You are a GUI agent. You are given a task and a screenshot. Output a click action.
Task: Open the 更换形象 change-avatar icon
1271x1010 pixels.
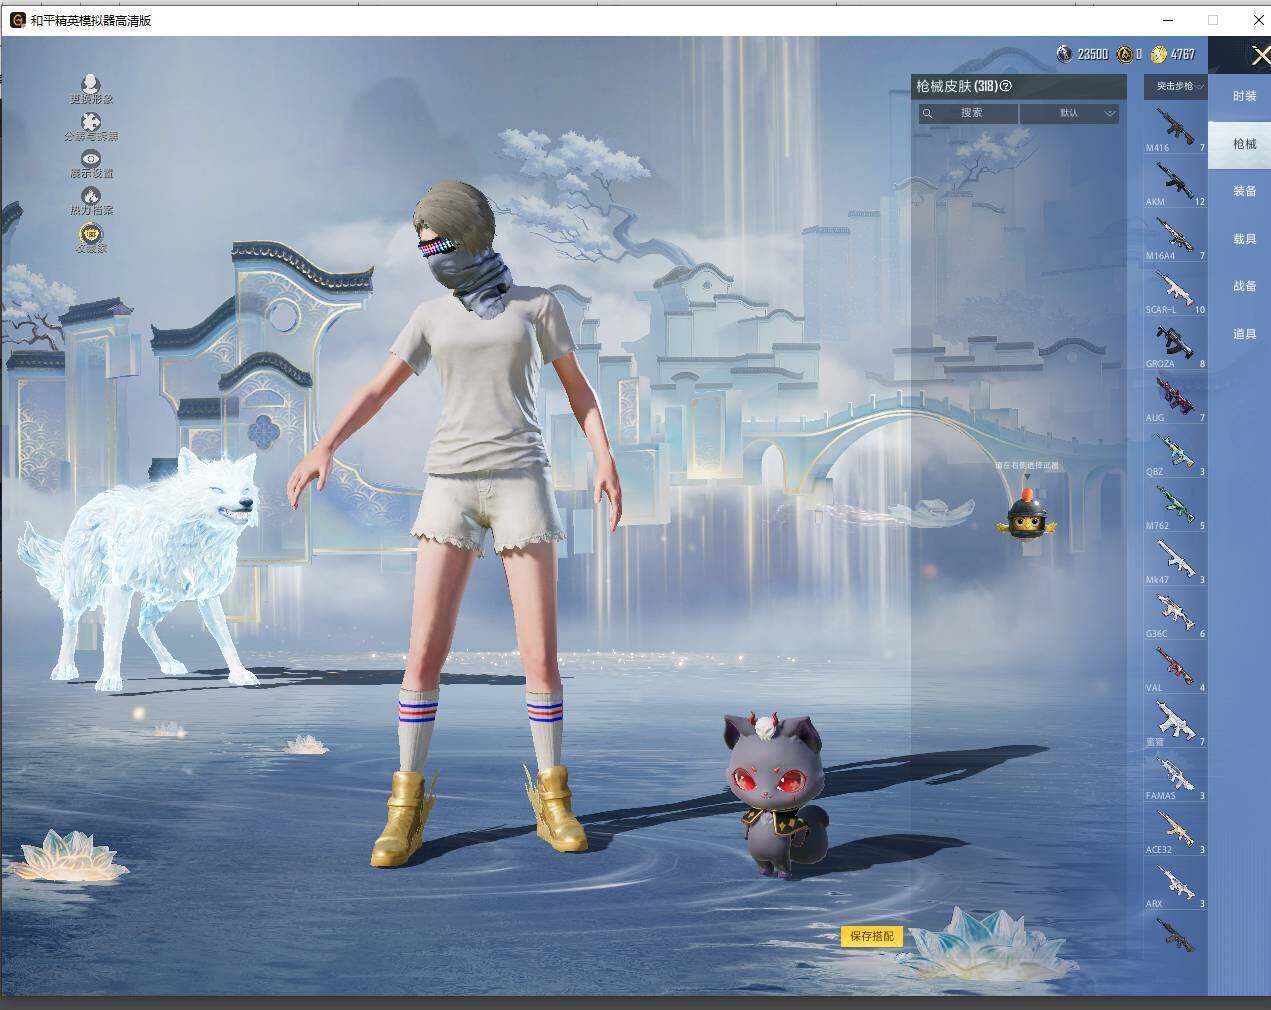point(91,83)
